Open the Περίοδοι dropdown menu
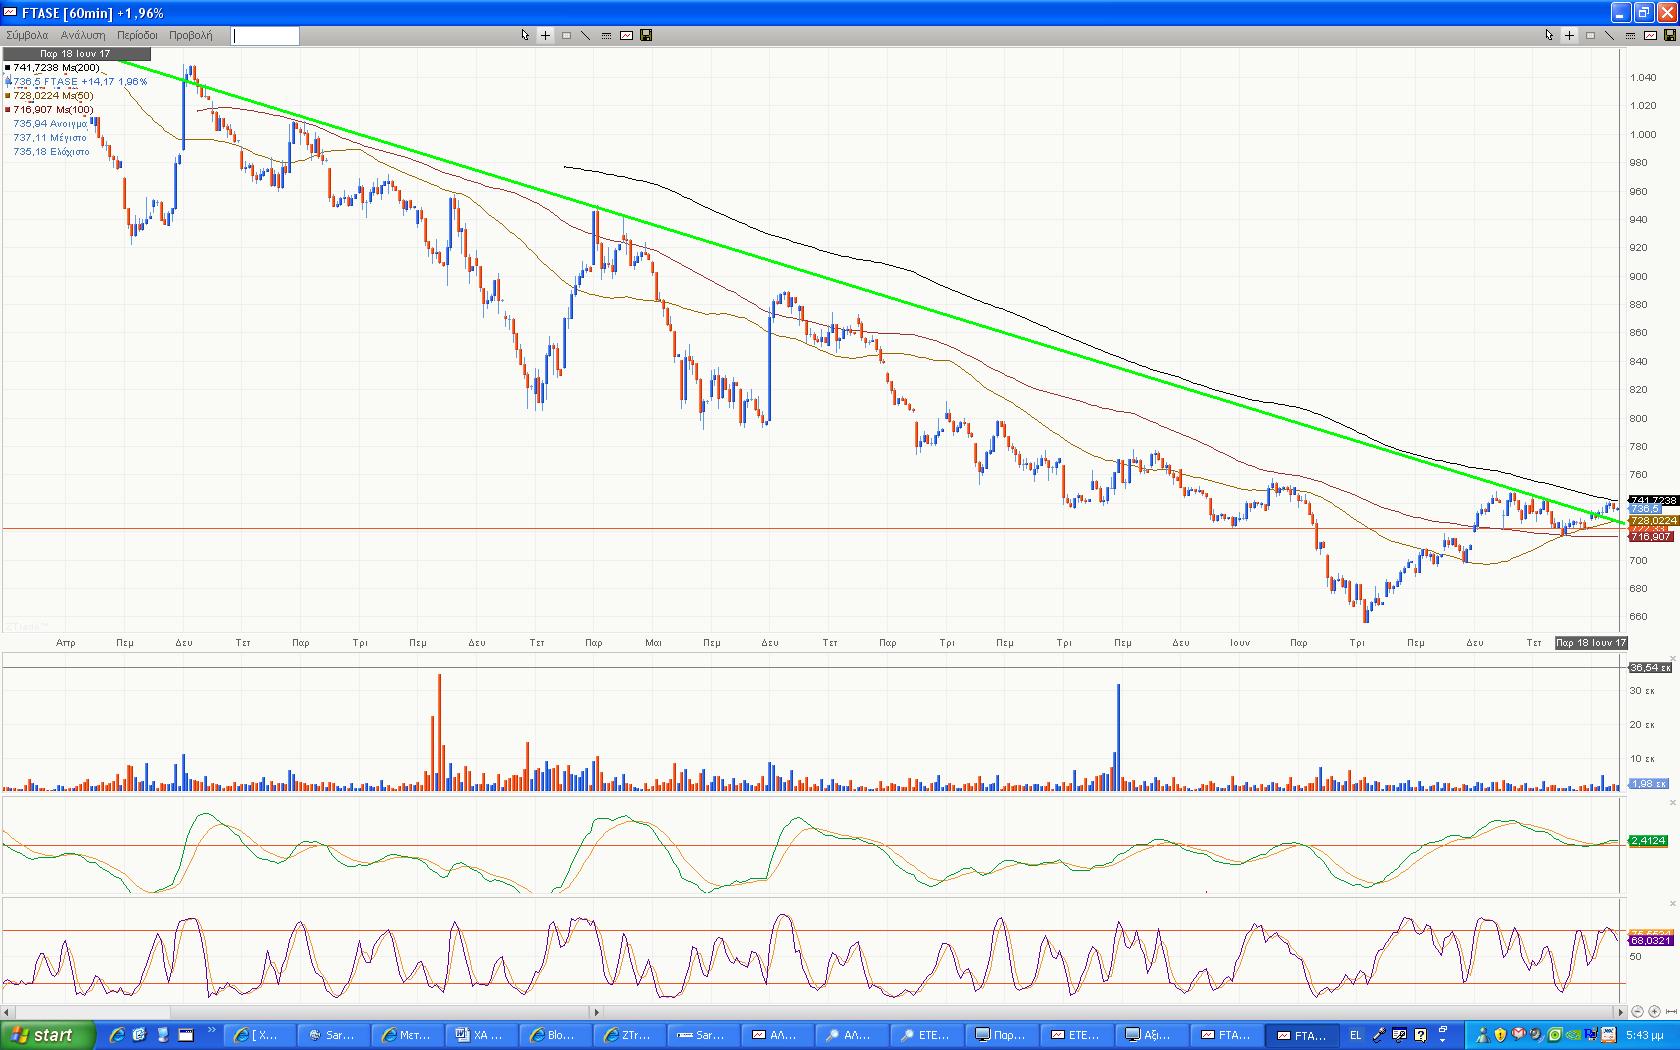The height and width of the screenshot is (1050, 1680). point(137,35)
